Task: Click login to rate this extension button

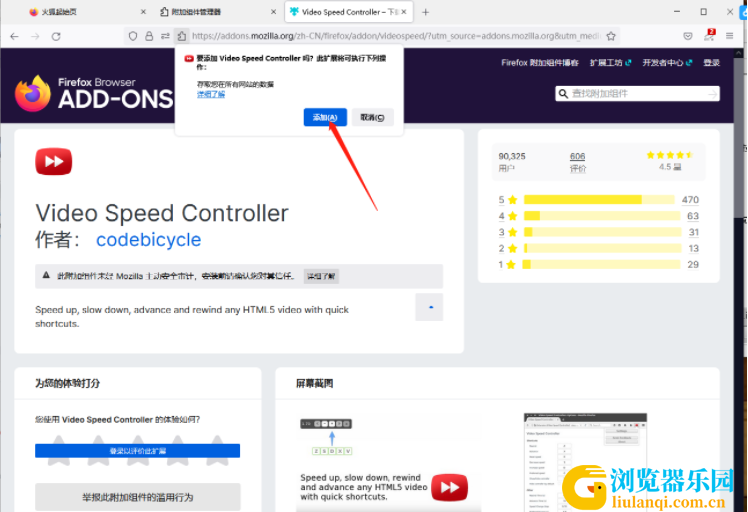Action: click(x=137, y=450)
